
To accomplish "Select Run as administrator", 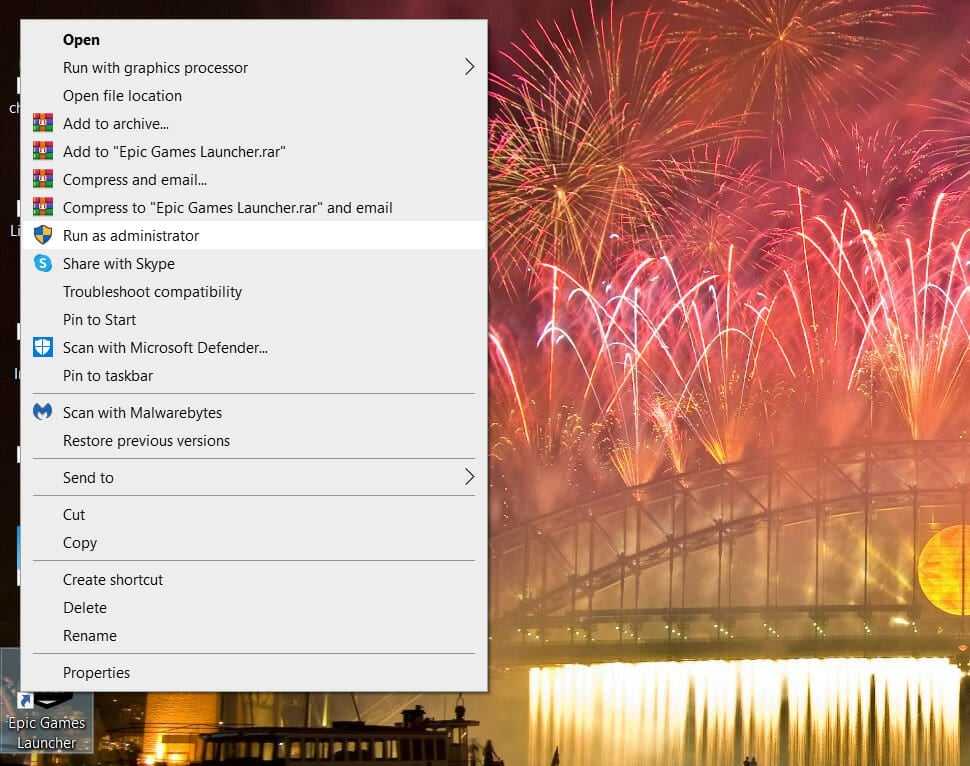I will (x=254, y=236).
